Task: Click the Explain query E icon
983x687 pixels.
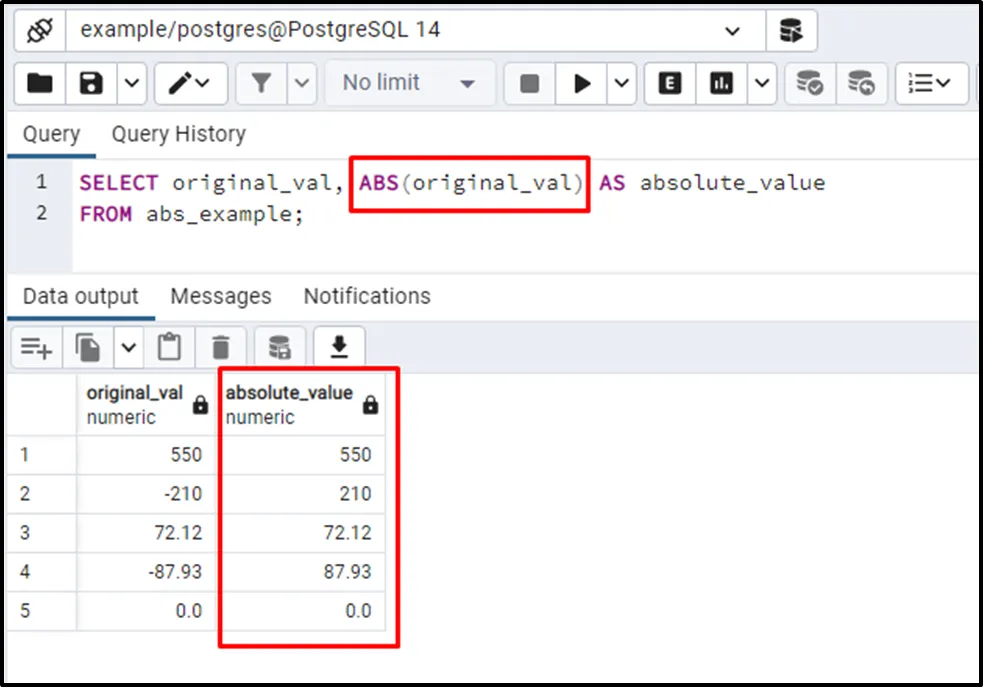Action: 670,84
